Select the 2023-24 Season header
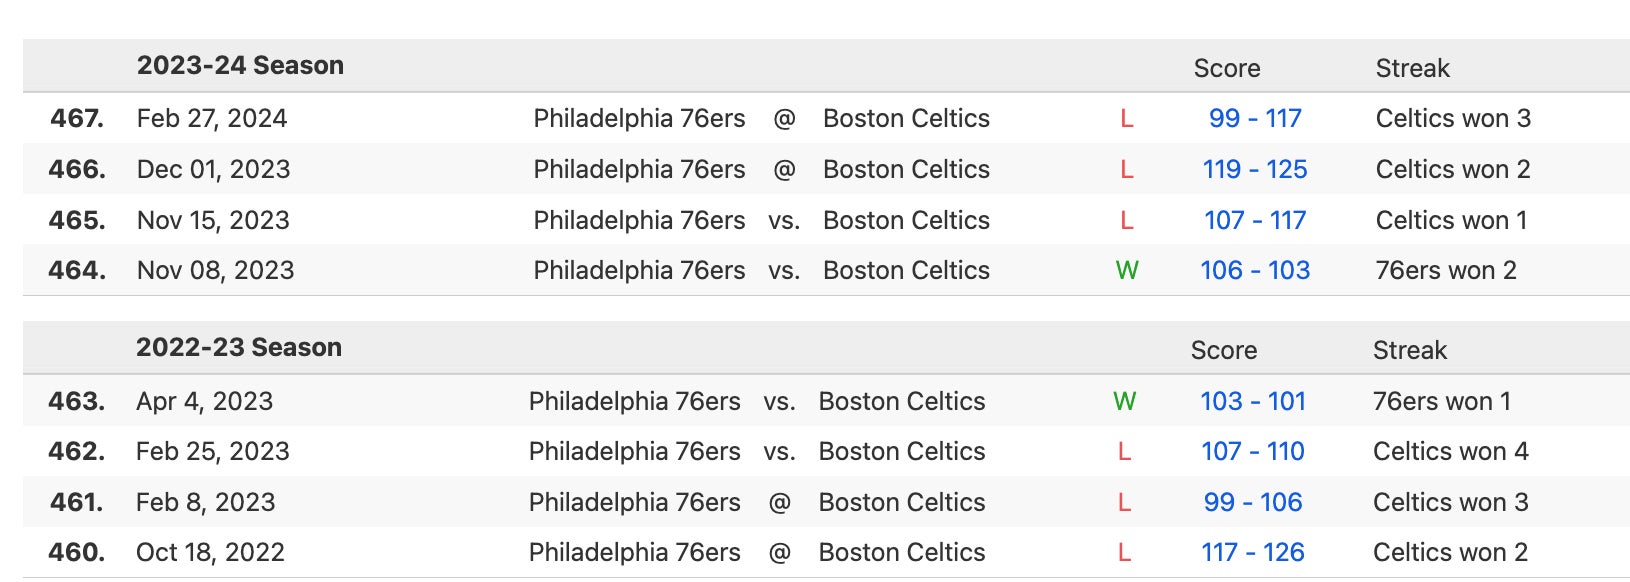 pos(240,66)
